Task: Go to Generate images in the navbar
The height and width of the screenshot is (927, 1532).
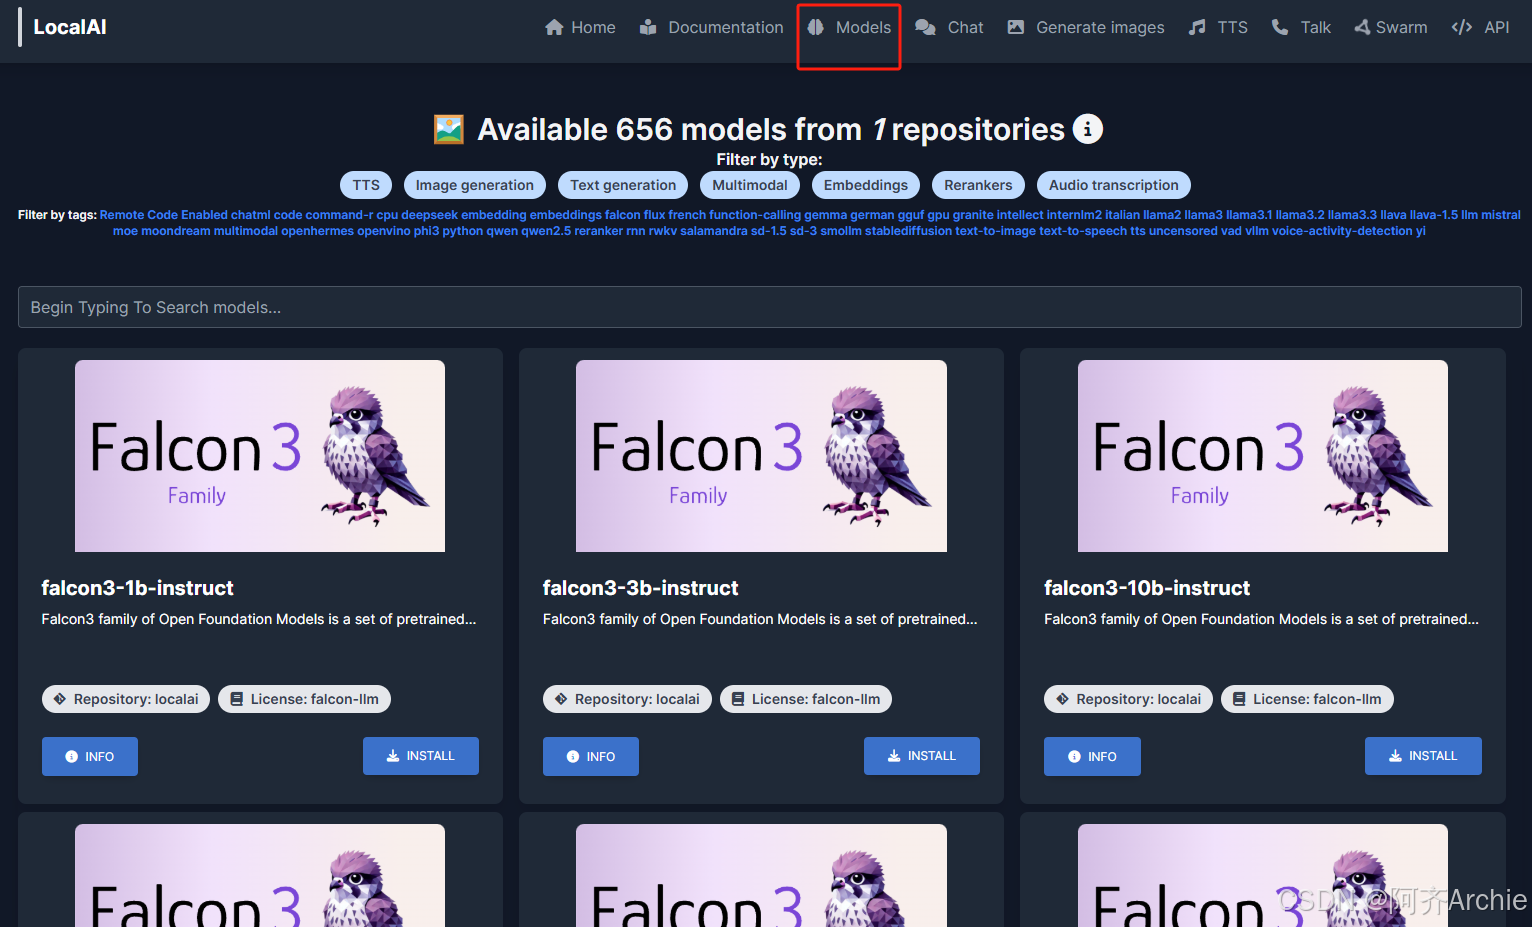Action: pyautogui.click(x=1085, y=27)
